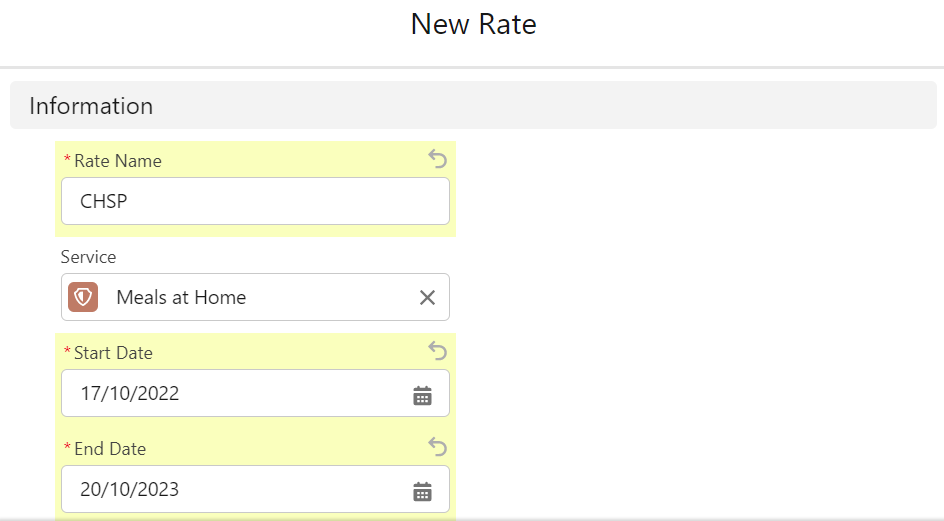Click into the Rate Name input containing CHSP
Viewport: 944px width, 521px height.
click(255, 201)
